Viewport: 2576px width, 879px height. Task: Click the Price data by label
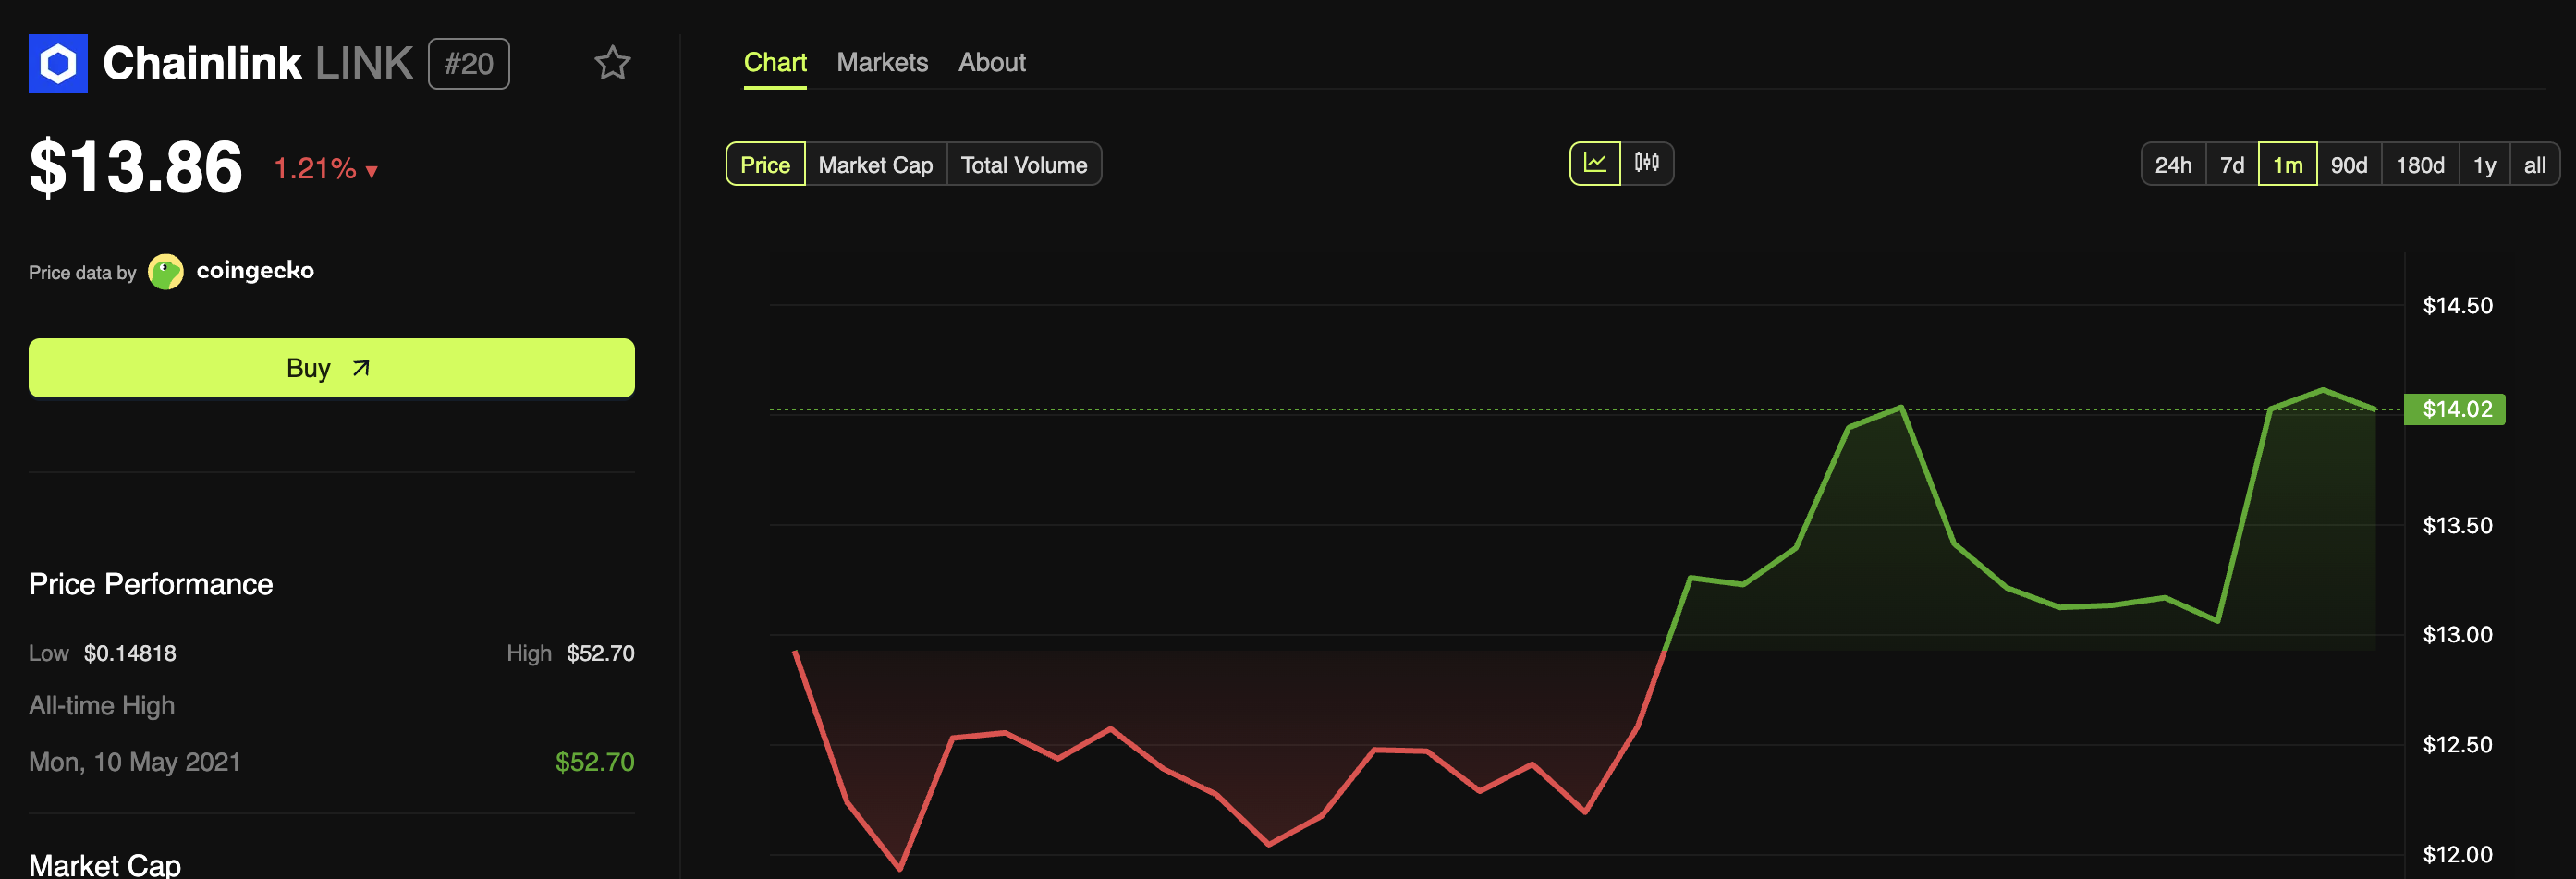click(x=82, y=273)
